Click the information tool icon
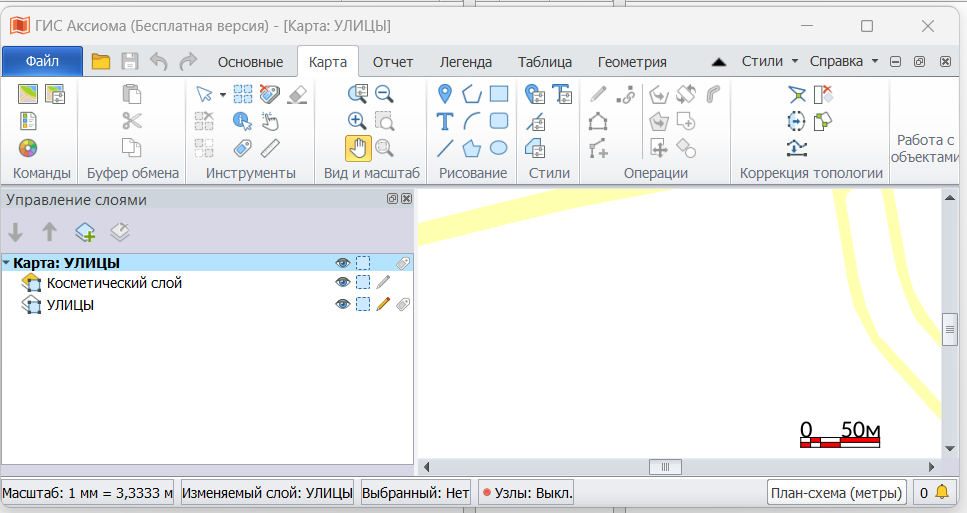 [242, 121]
